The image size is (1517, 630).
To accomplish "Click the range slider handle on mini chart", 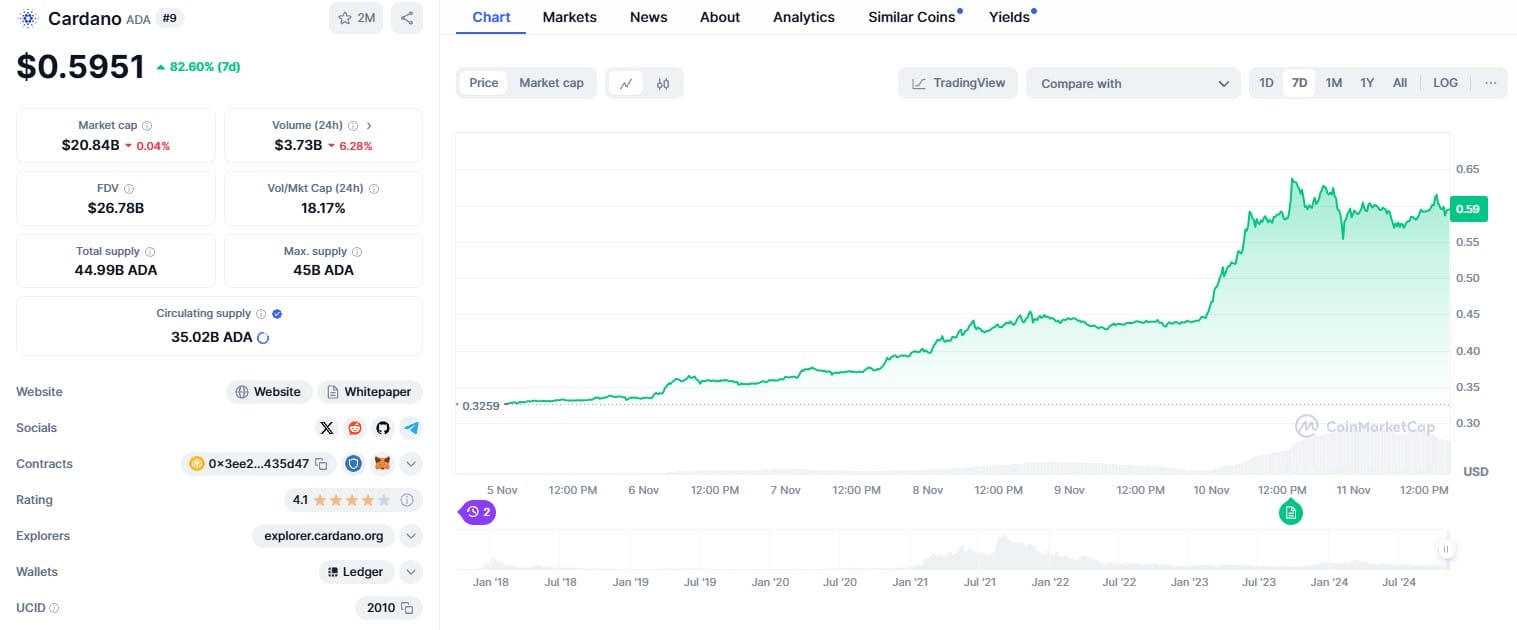I will (x=1446, y=549).
